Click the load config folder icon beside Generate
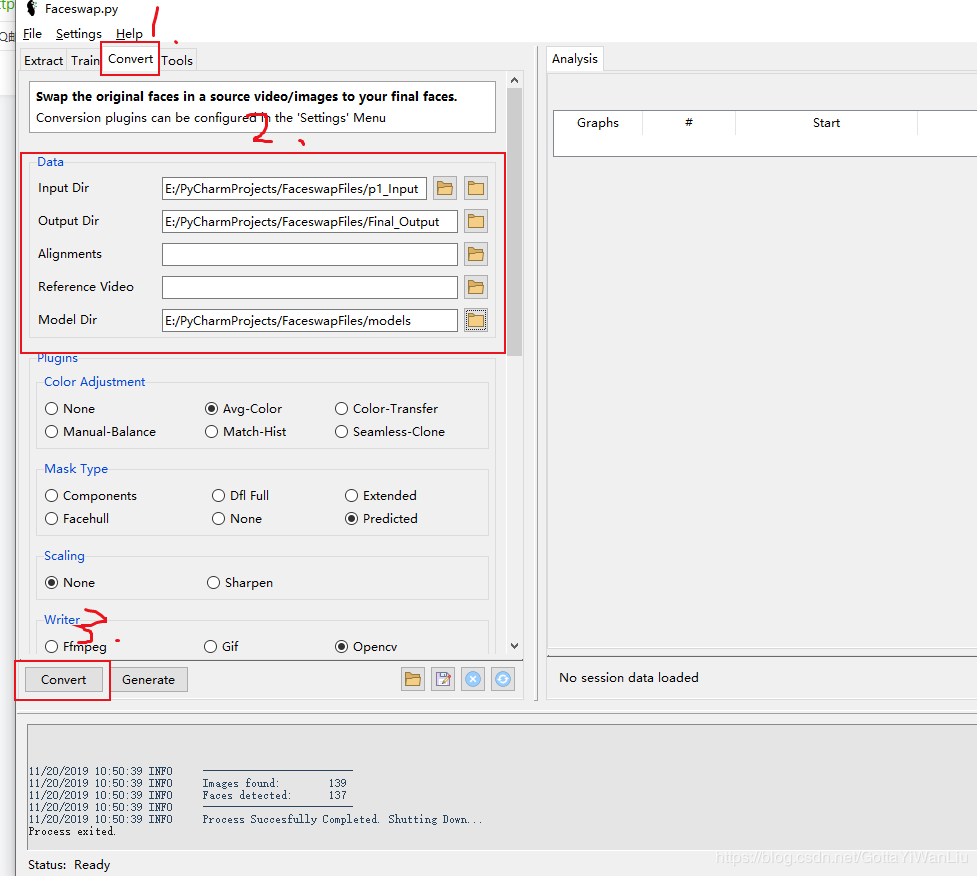The image size is (977, 876). (x=412, y=679)
